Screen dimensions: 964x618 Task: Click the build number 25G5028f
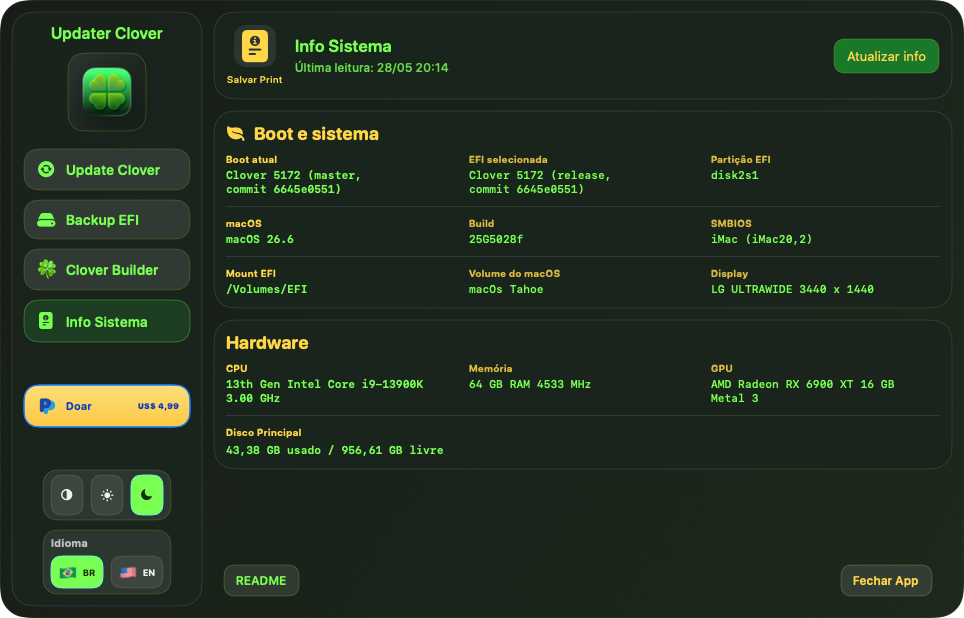496,239
